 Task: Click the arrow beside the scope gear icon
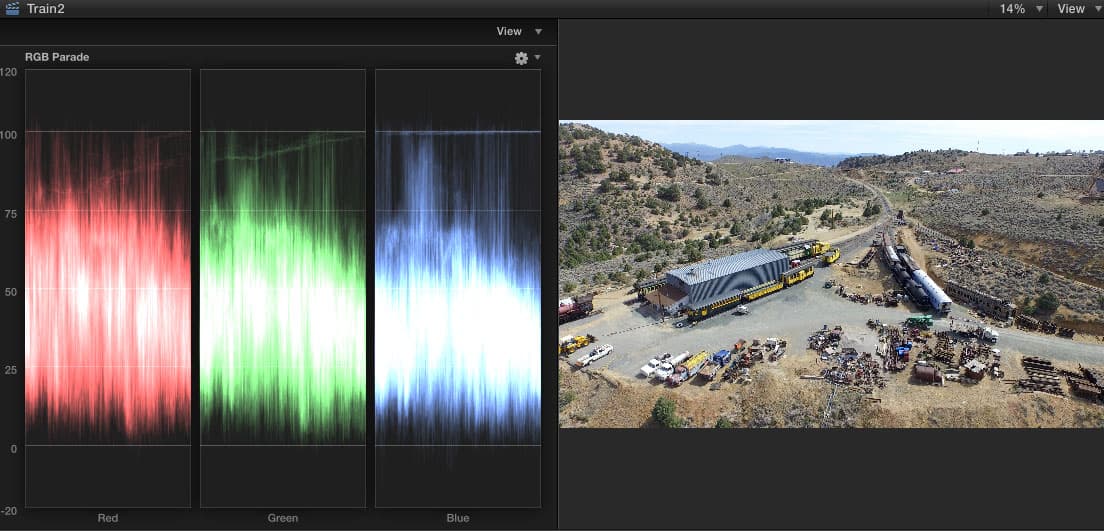(538, 57)
